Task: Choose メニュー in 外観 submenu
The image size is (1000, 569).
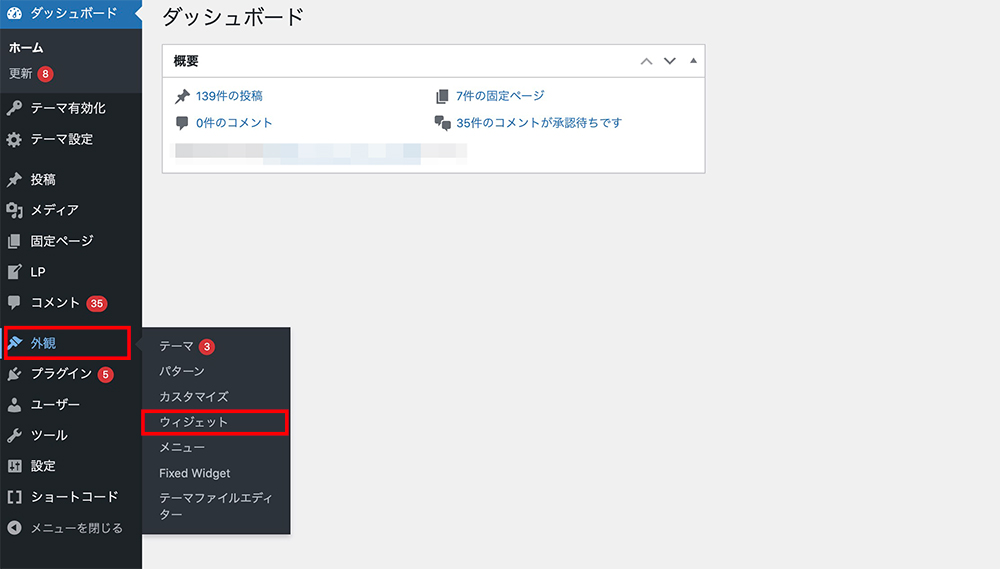Action: 182,448
